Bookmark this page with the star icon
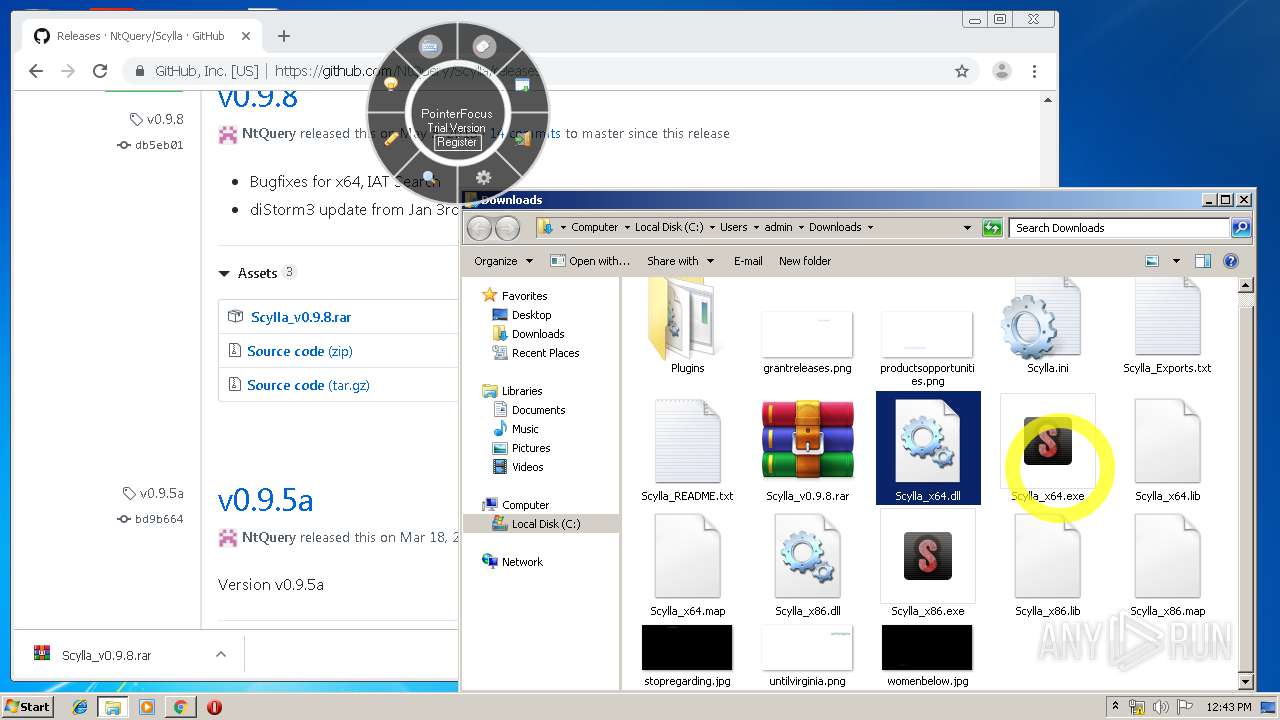Image resolution: width=1280 pixels, height=720 pixels. pos(962,71)
